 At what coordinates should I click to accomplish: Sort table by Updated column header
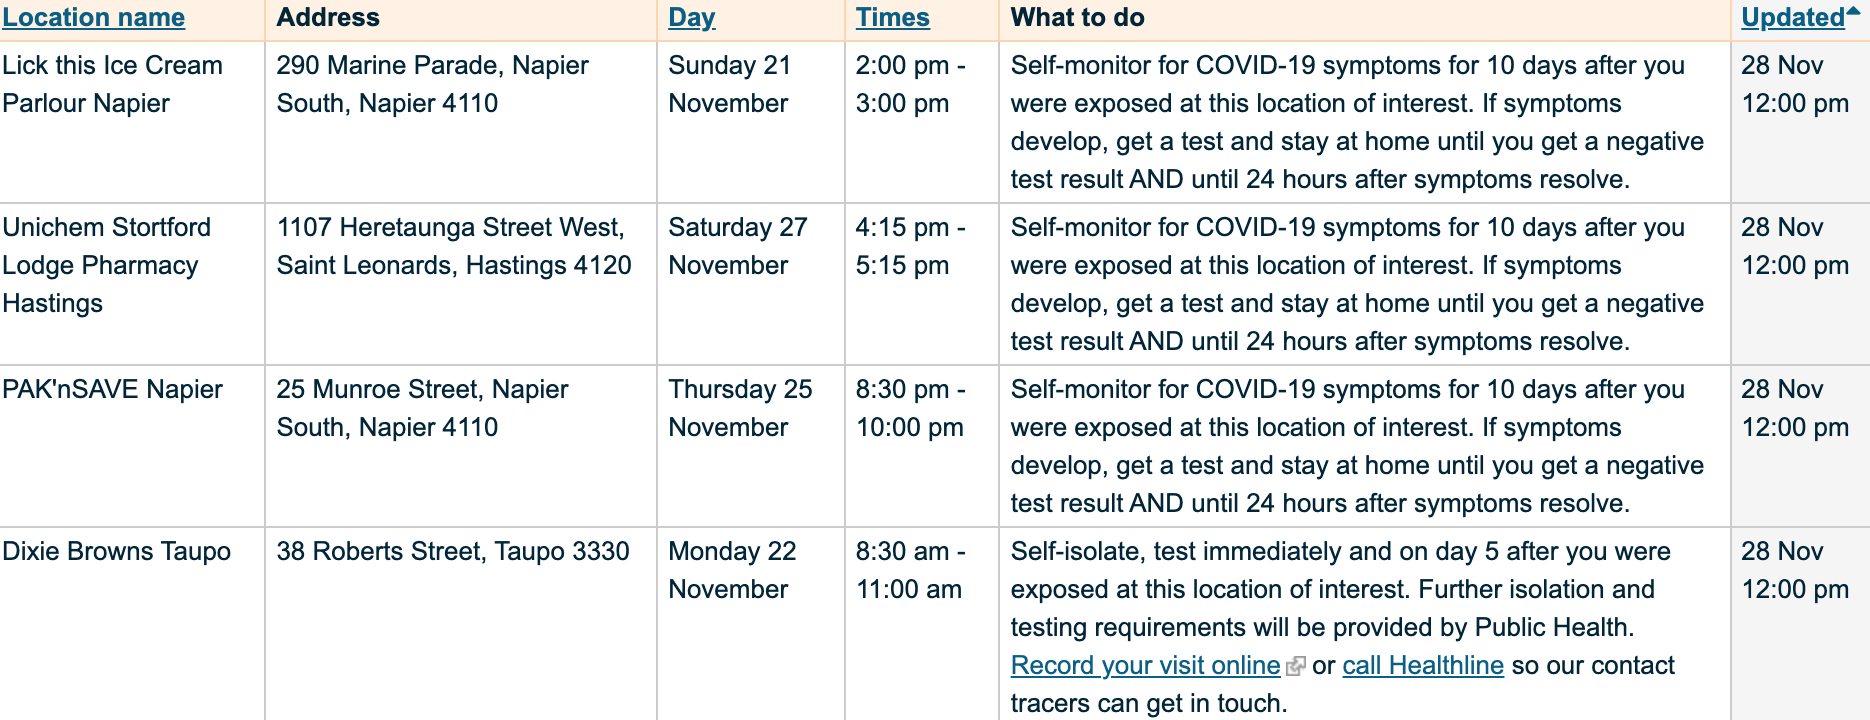coord(1792,18)
